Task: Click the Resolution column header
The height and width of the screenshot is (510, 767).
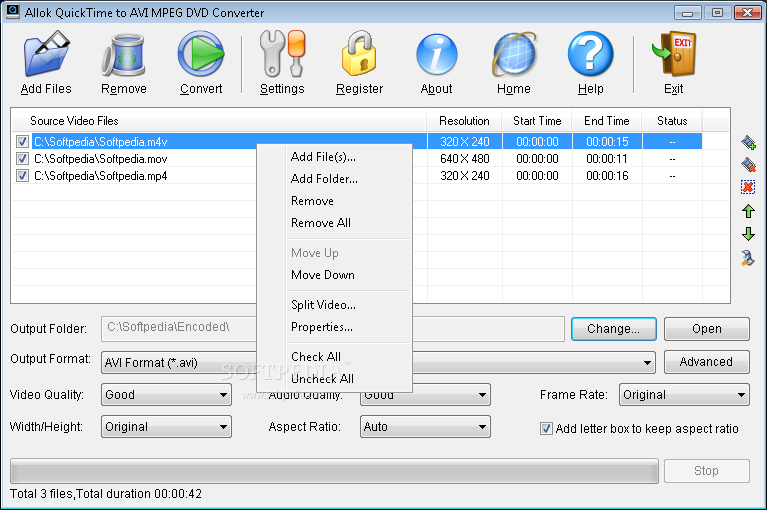Action: coord(464,121)
